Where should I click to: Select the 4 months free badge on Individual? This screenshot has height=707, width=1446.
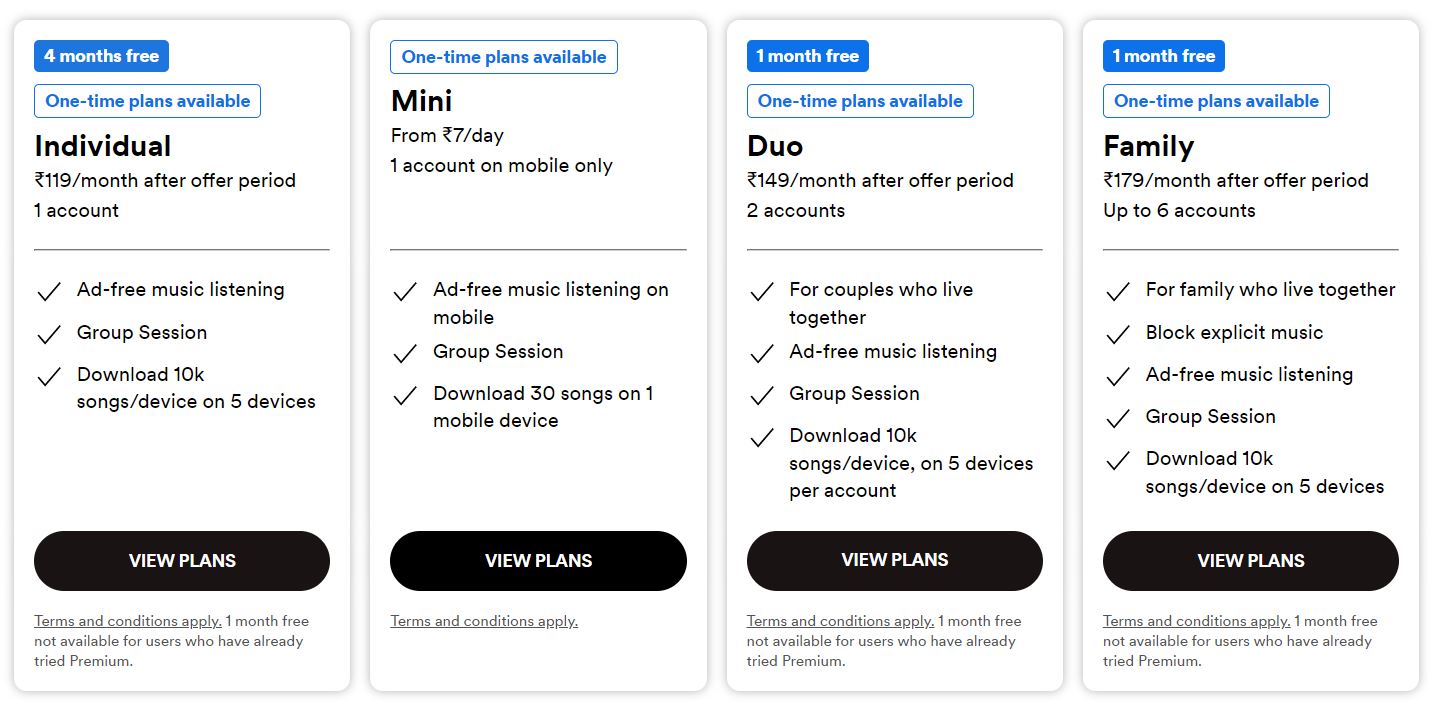(x=101, y=56)
